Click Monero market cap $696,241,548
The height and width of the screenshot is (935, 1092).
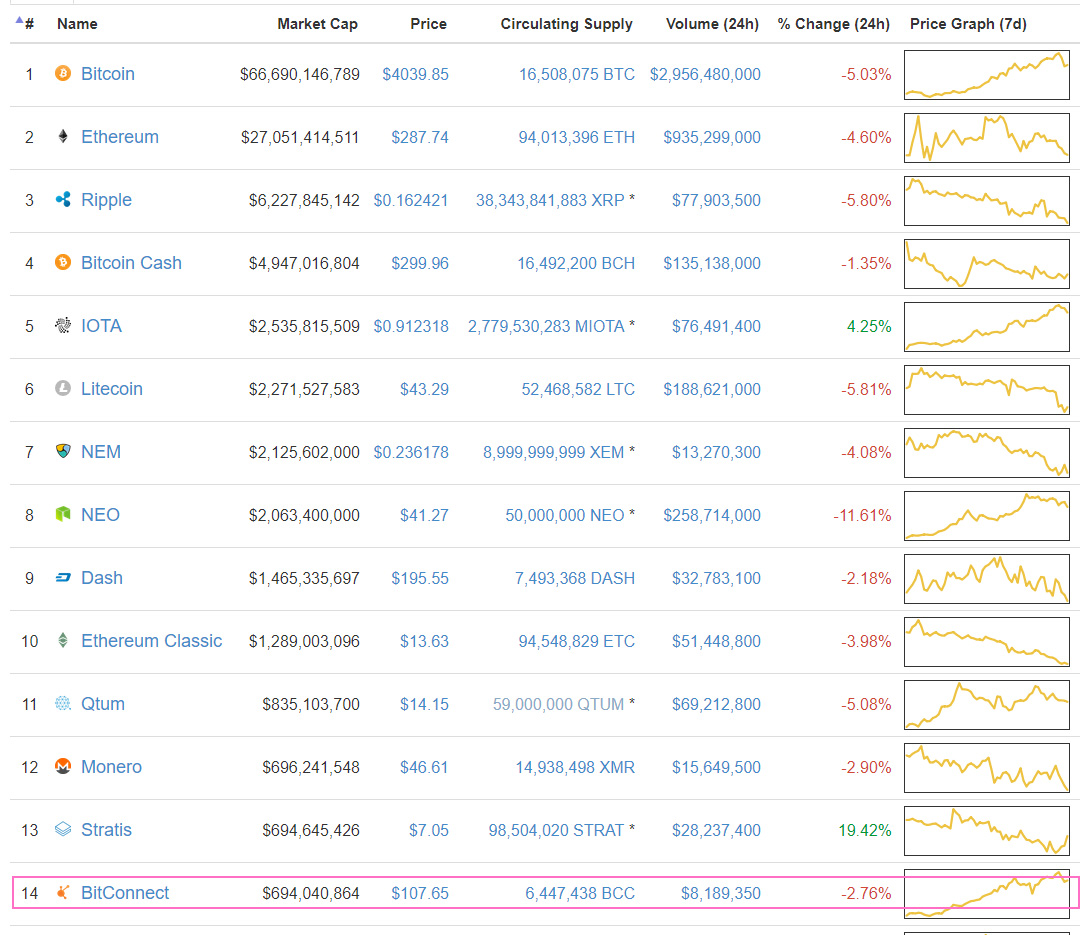[311, 767]
